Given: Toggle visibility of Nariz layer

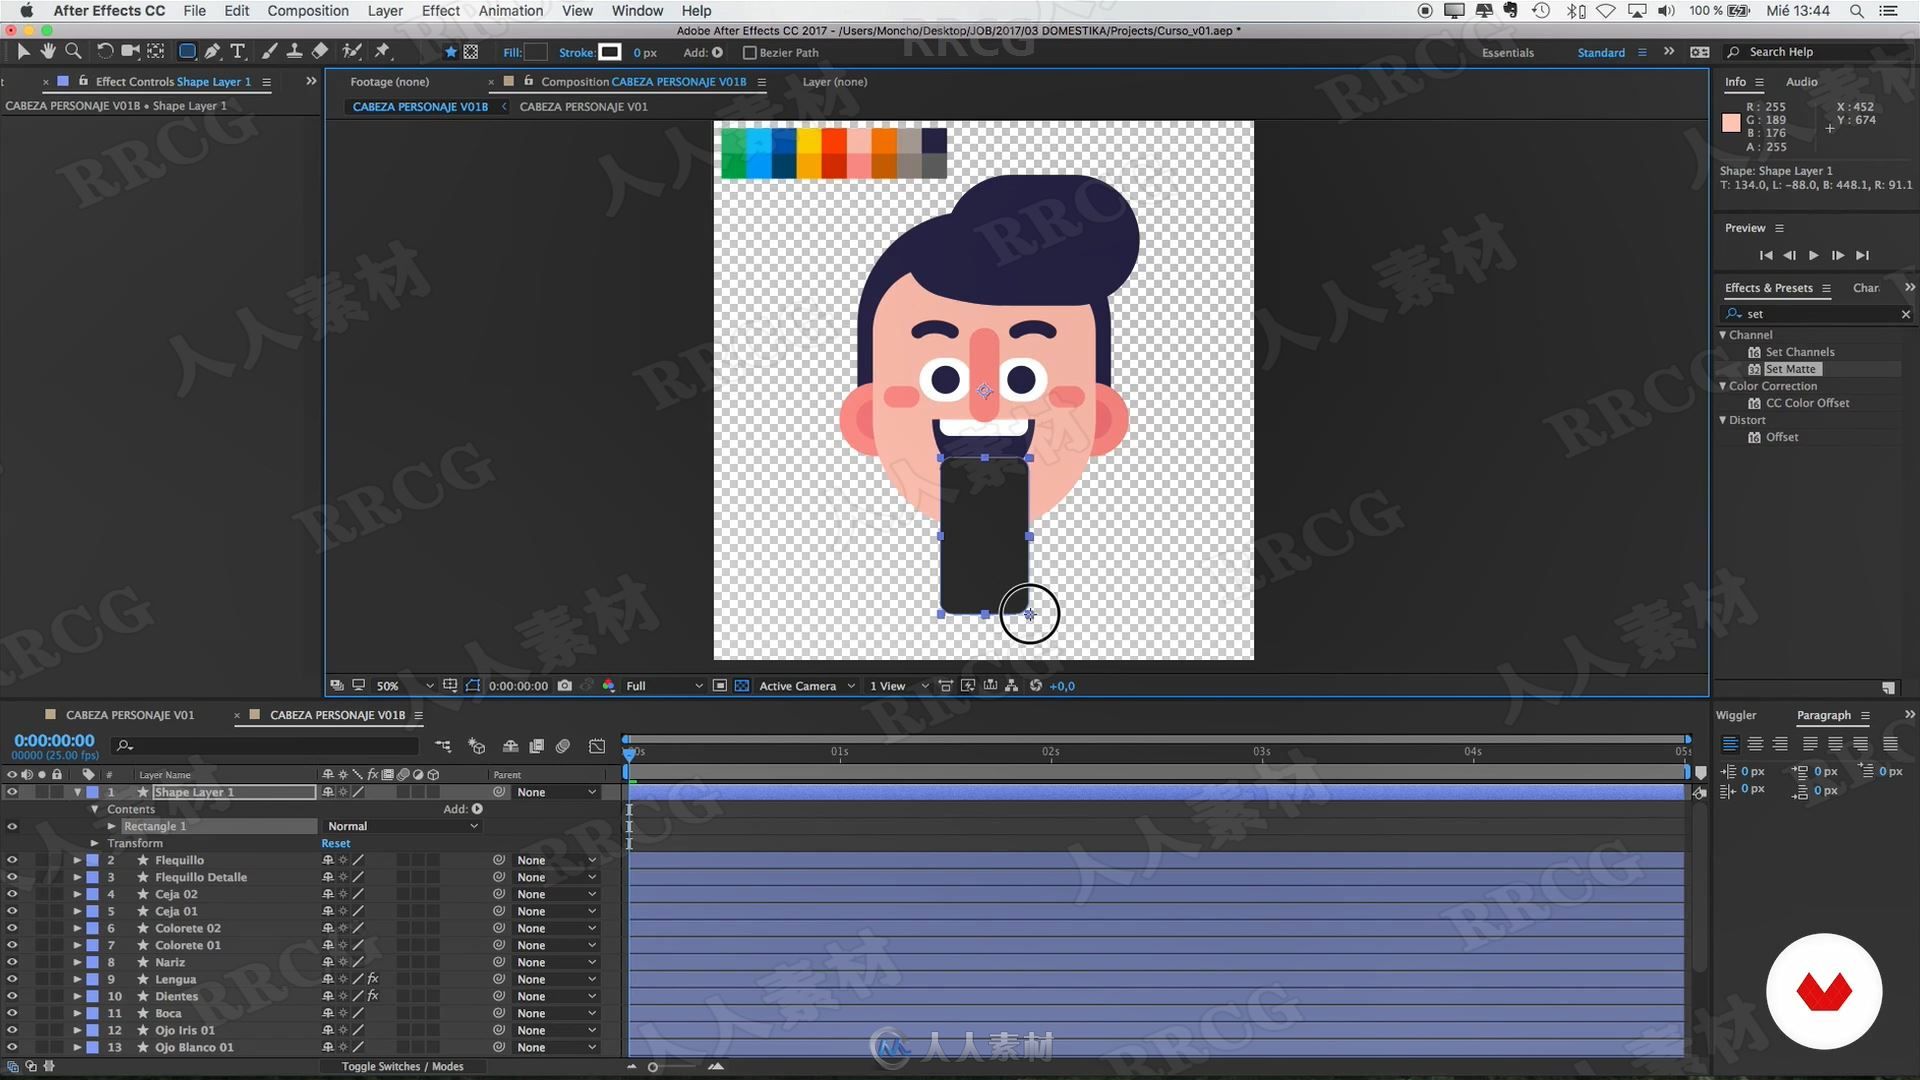Looking at the screenshot, I should coord(13,961).
